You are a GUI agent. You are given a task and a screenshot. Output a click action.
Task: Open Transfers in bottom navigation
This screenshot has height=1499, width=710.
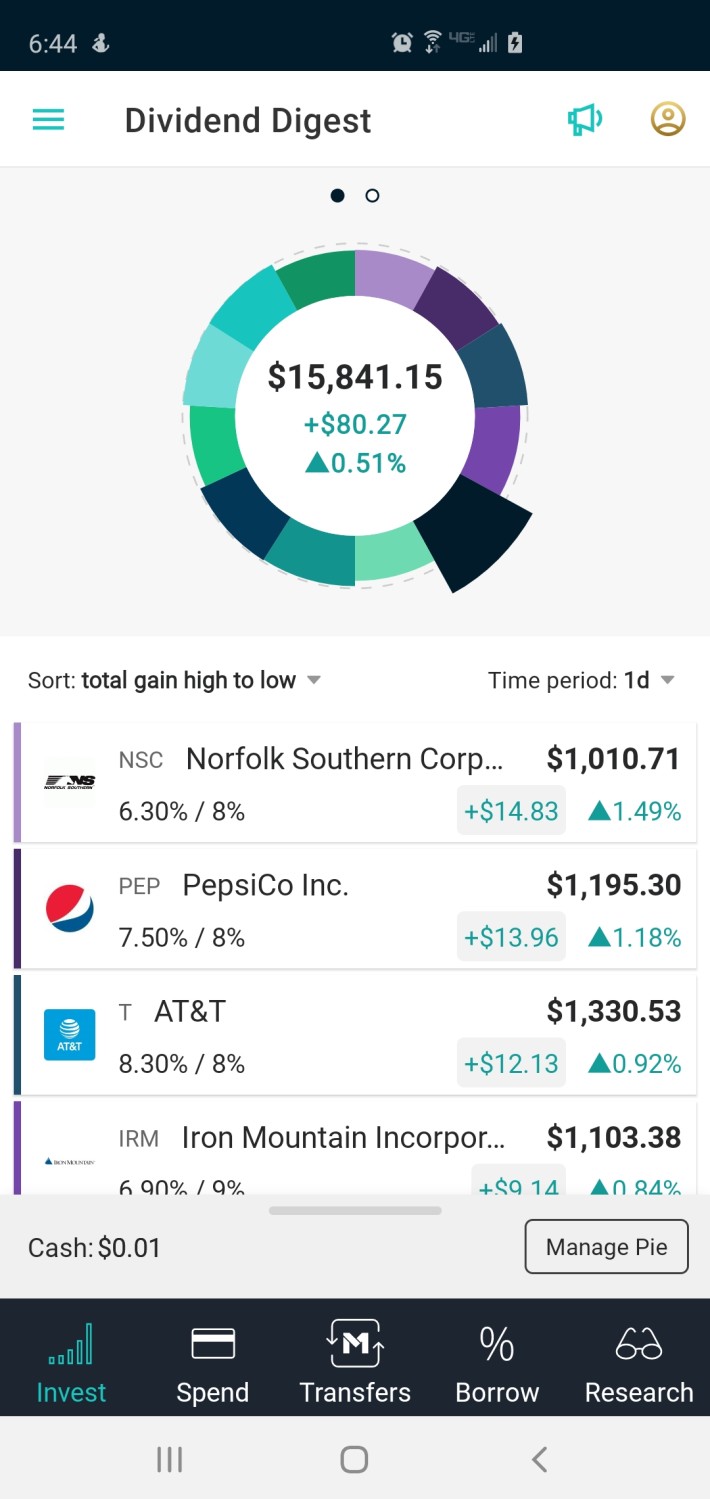point(355,1362)
